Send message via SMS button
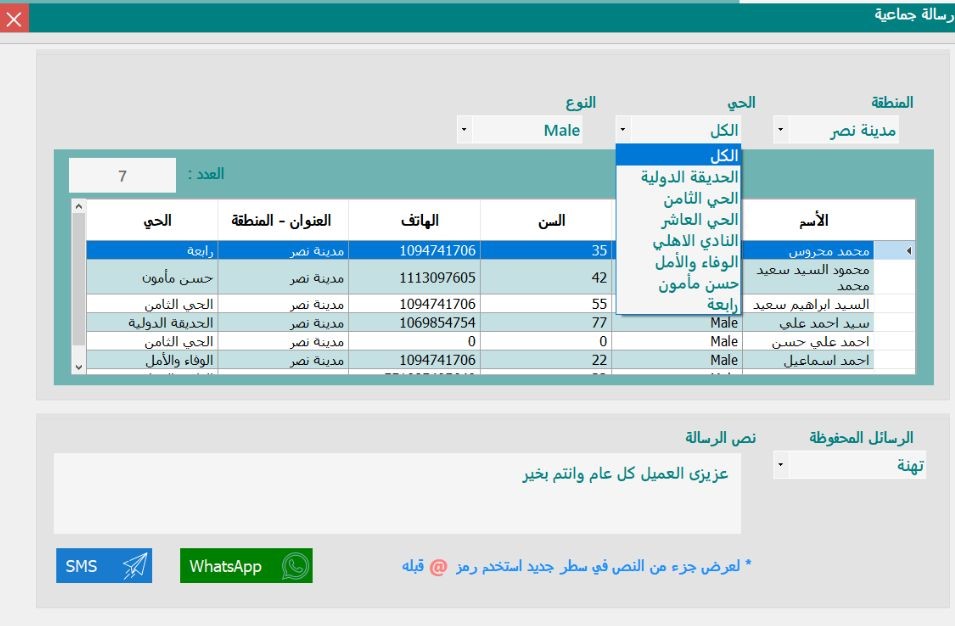Image resolution: width=955 pixels, height=626 pixels. click(x=104, y=566)
